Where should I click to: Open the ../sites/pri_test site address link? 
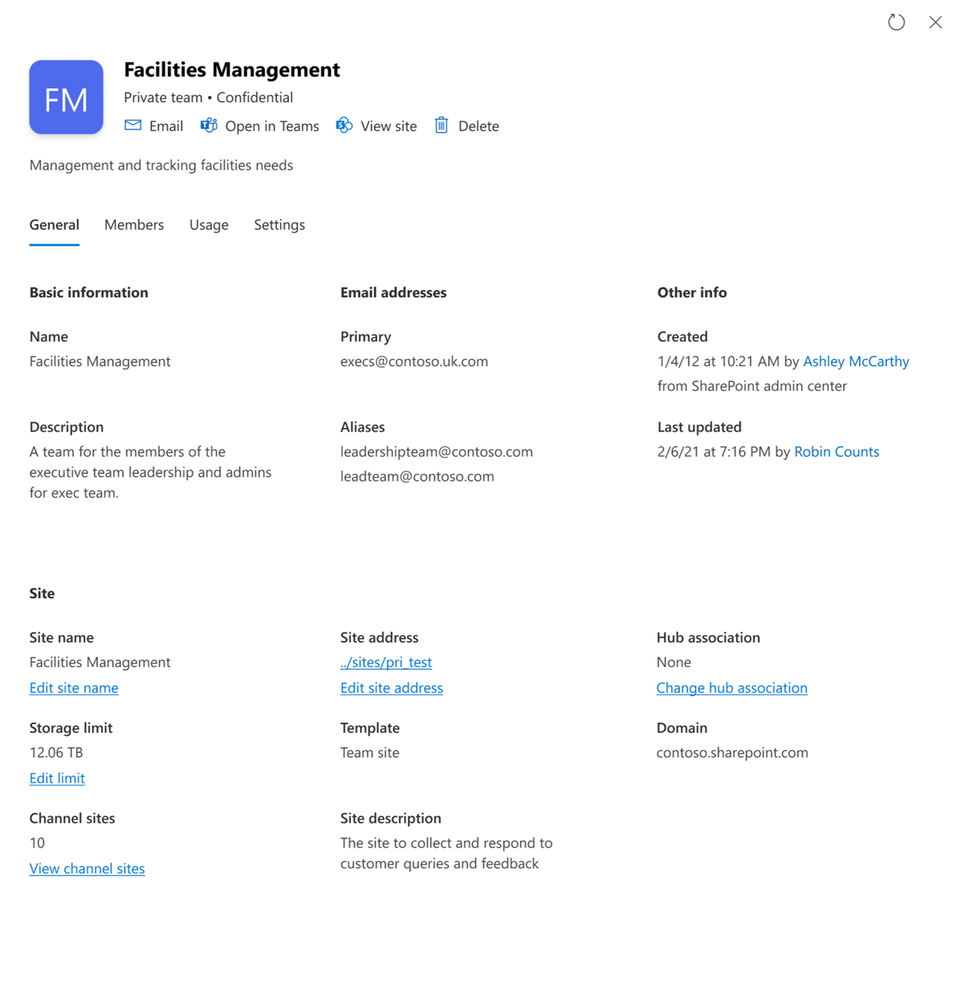pyautogui.click(x=386, y=663)
